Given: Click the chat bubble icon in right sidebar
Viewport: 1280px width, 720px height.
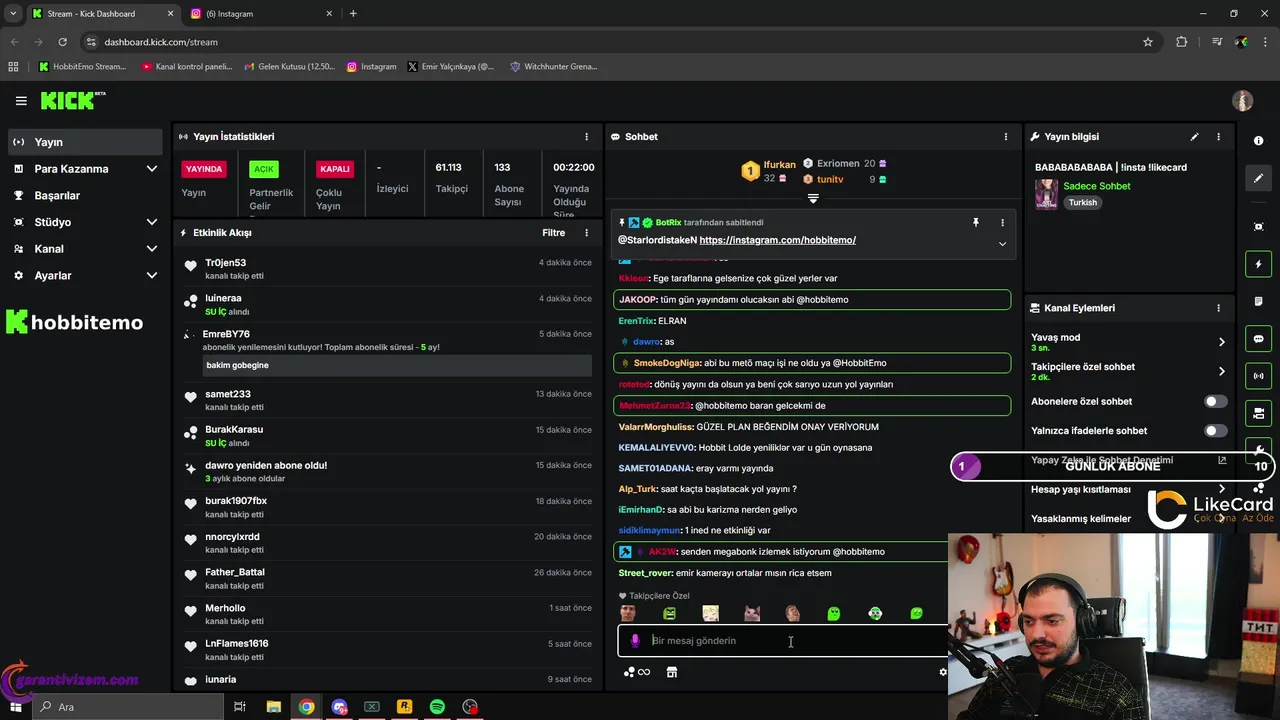Looking at the screenshot, I should point(1259,339).
